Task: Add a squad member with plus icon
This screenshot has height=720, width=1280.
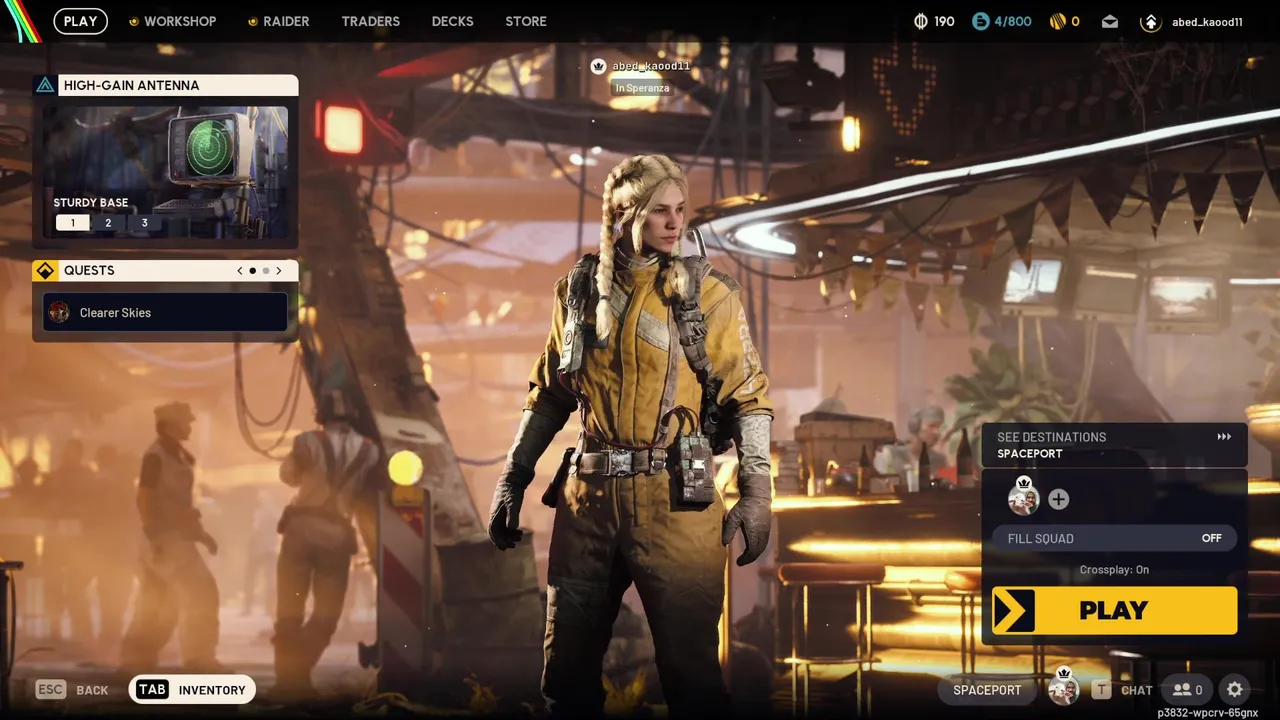Action: click(x=1058, y=499)
